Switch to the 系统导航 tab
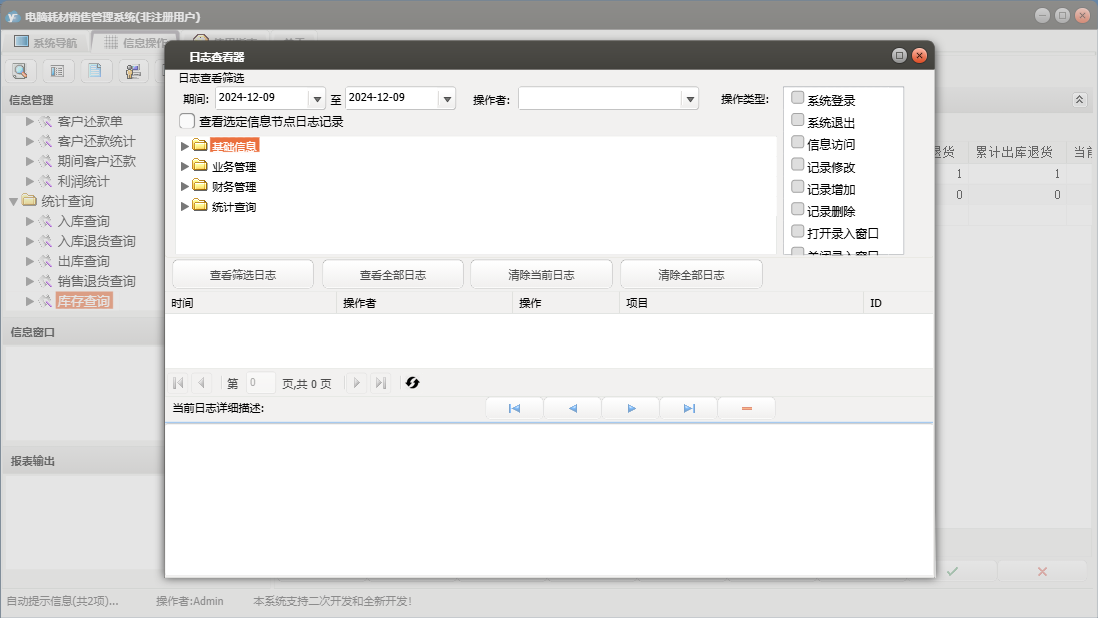Screen dimensions: 1098x618 pos(45,43)
